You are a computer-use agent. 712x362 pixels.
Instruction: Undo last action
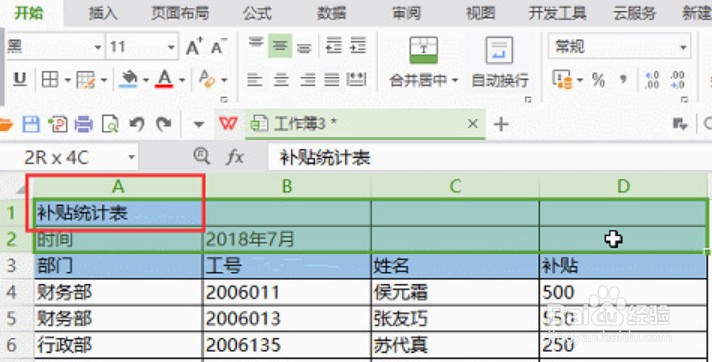coord(137,124)
